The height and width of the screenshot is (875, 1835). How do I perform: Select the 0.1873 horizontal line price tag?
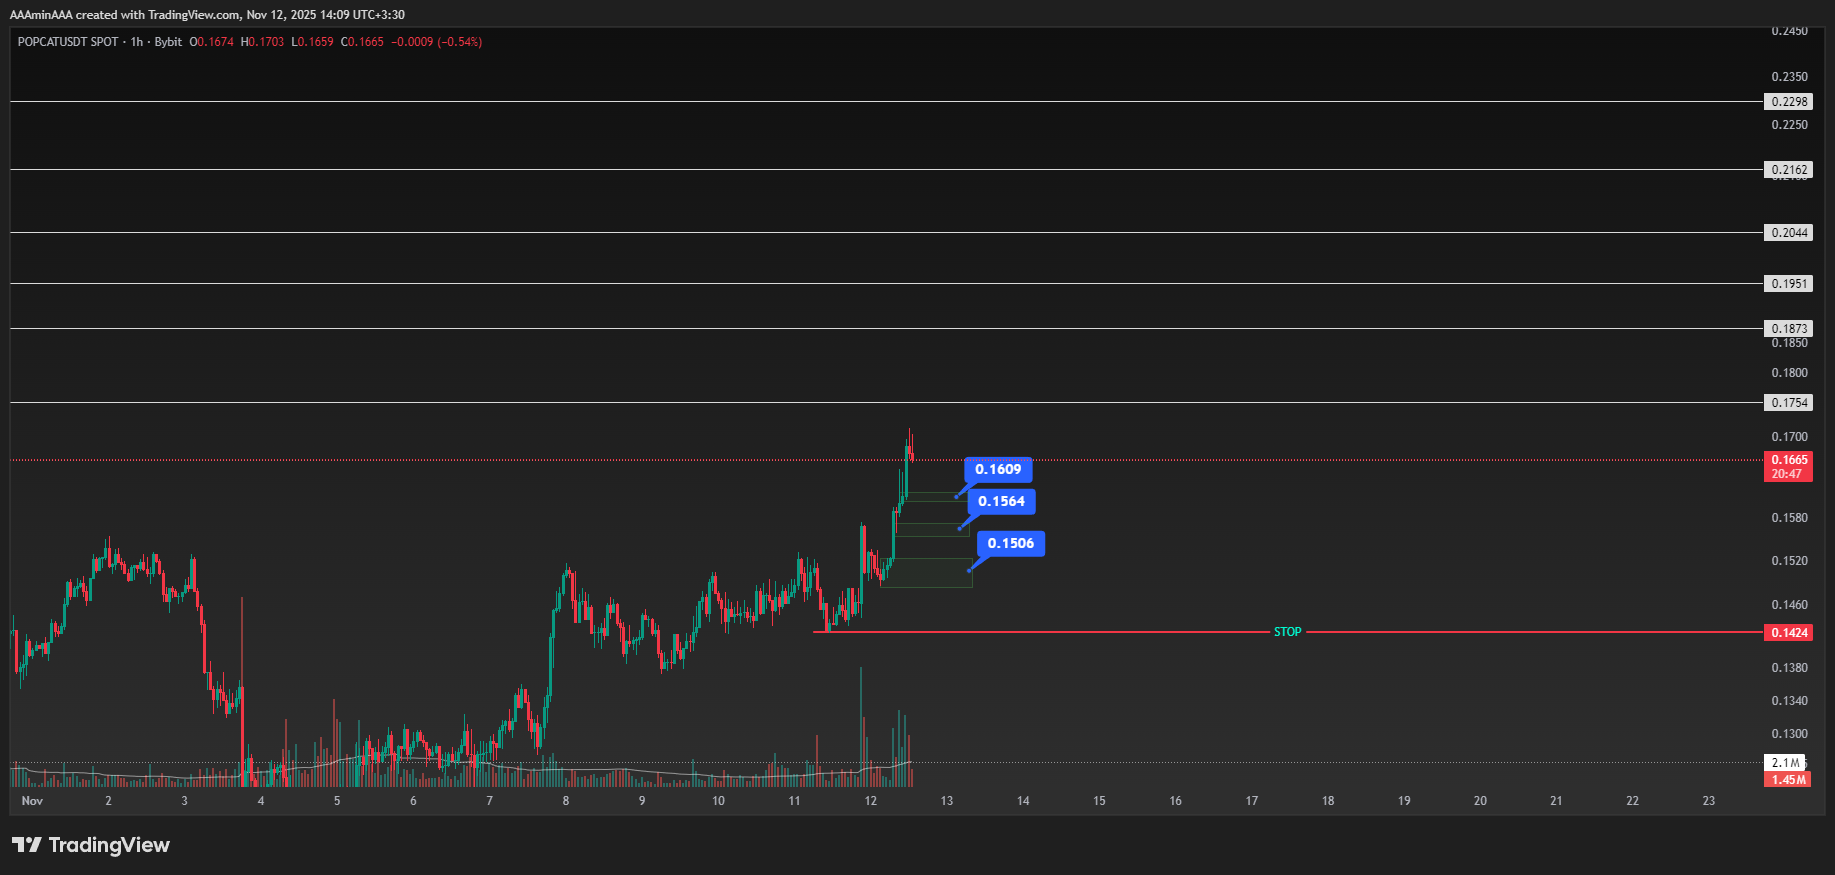point(1789,328)
